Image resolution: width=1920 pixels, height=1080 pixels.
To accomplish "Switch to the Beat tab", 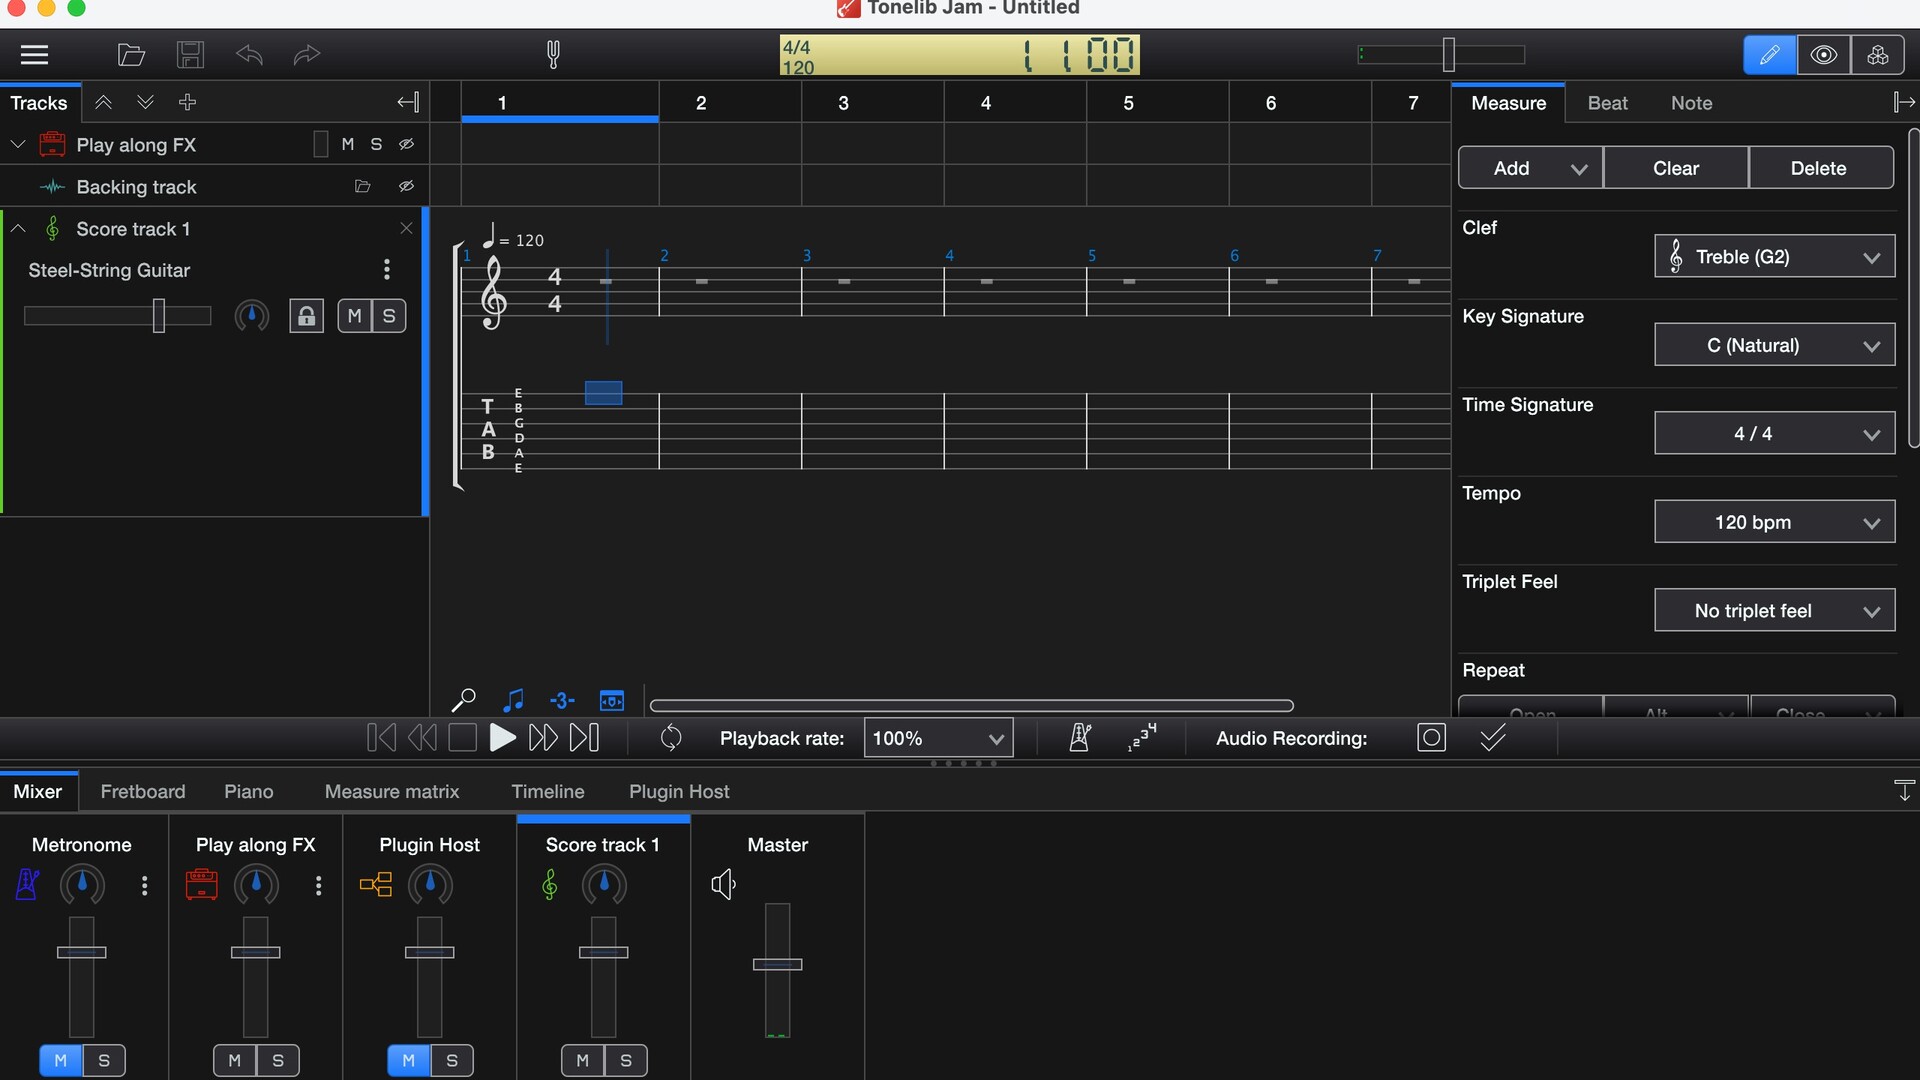I will (1607, 103).
